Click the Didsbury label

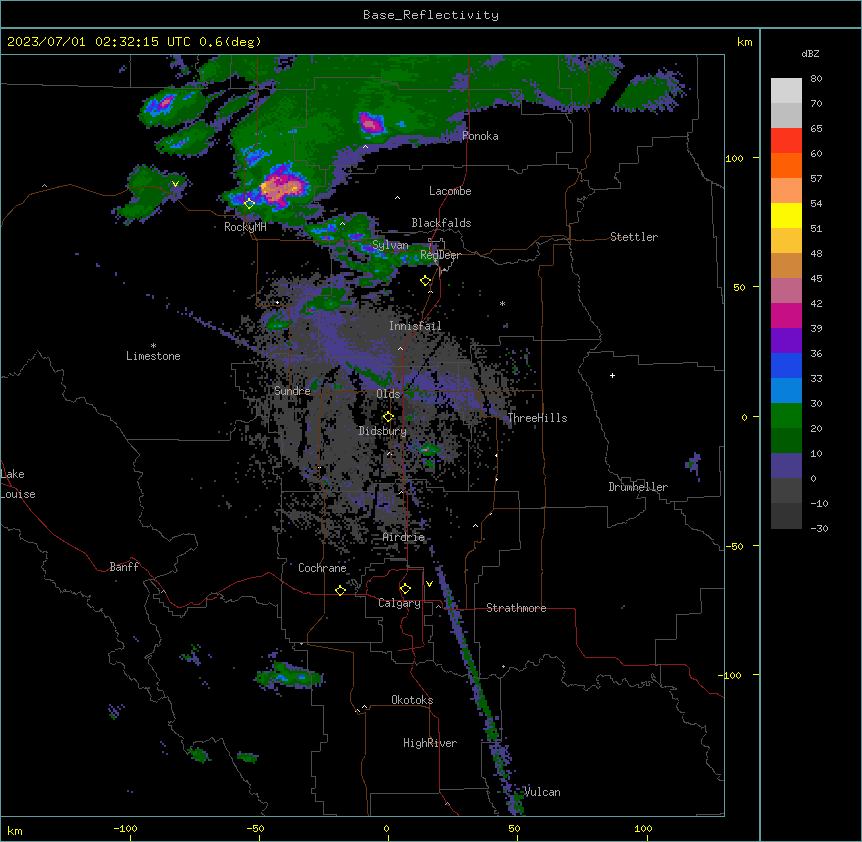(383, 431)
